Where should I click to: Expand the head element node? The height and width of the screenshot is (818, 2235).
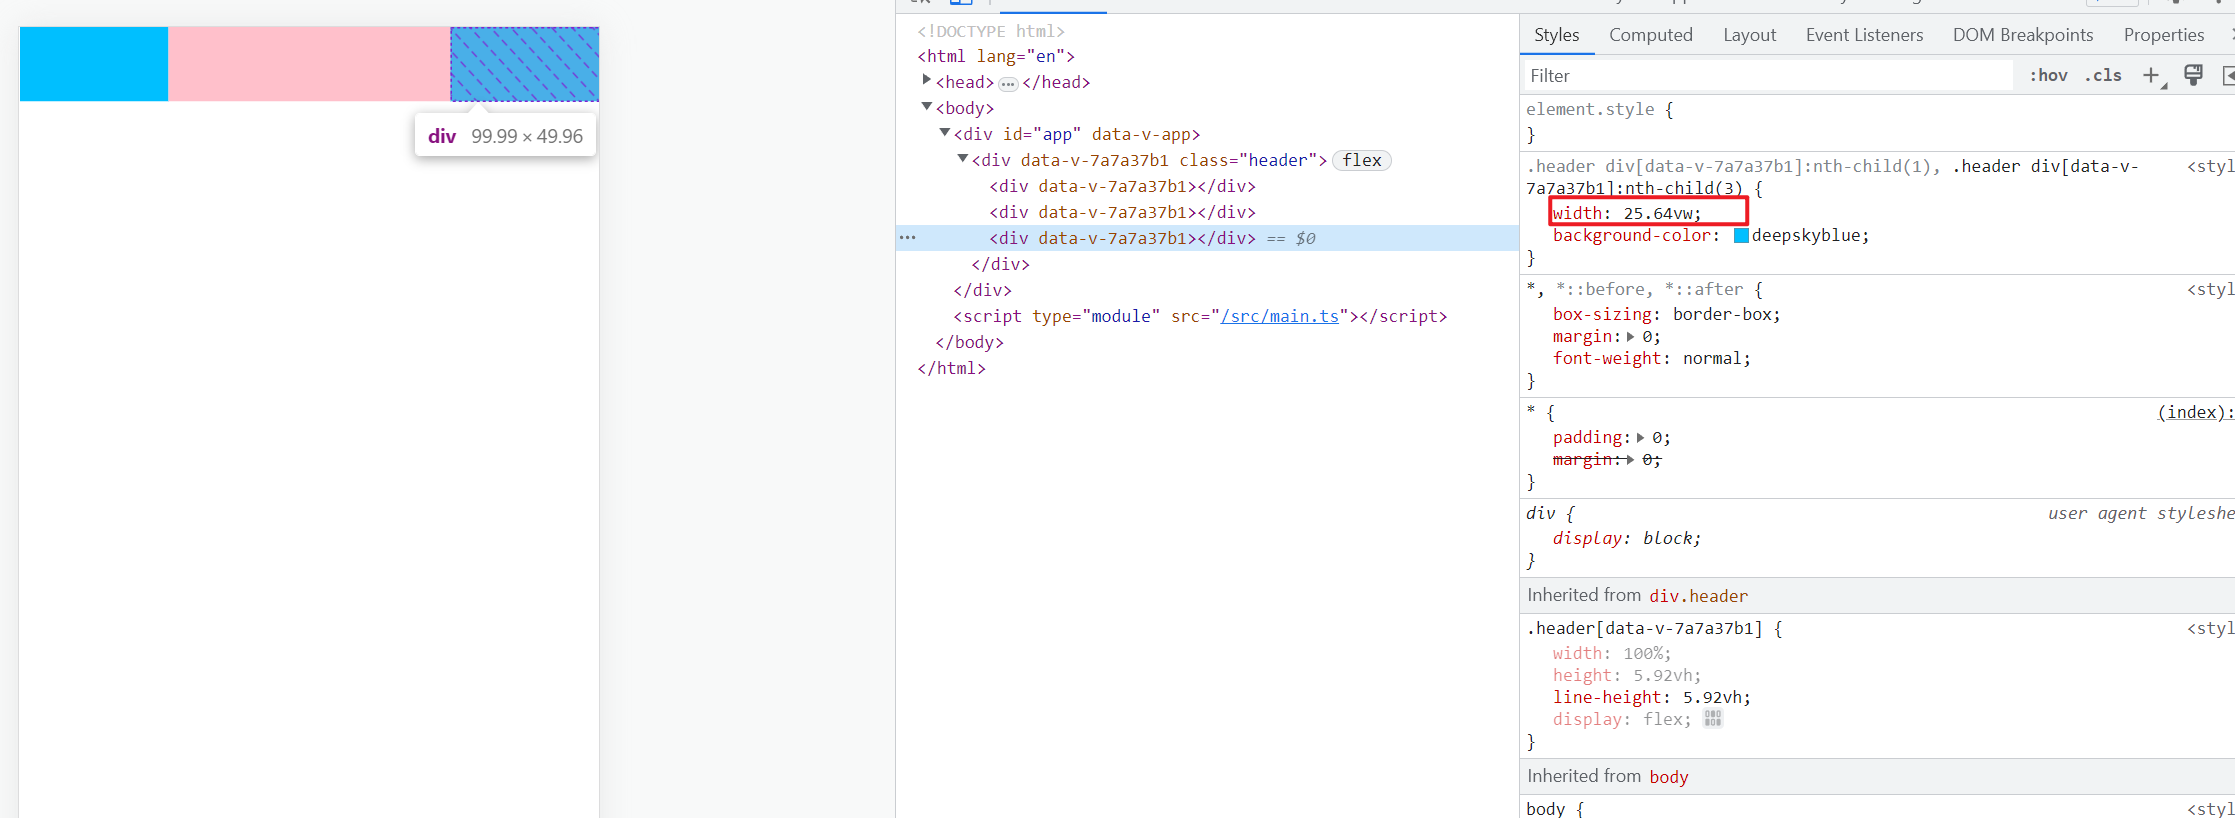(926, 80)
